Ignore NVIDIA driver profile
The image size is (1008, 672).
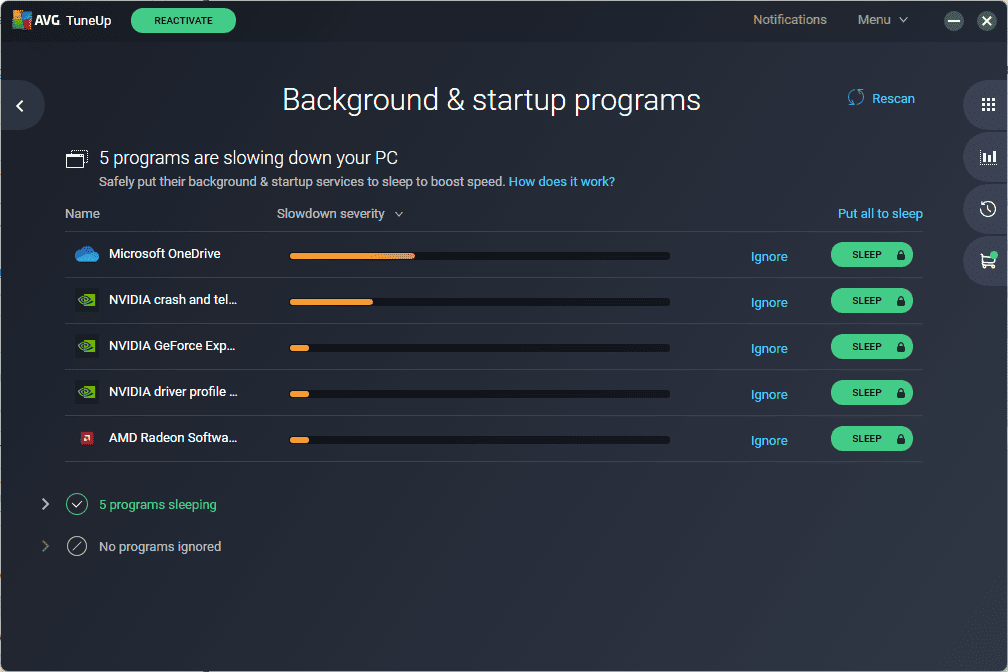click(769, 394)
